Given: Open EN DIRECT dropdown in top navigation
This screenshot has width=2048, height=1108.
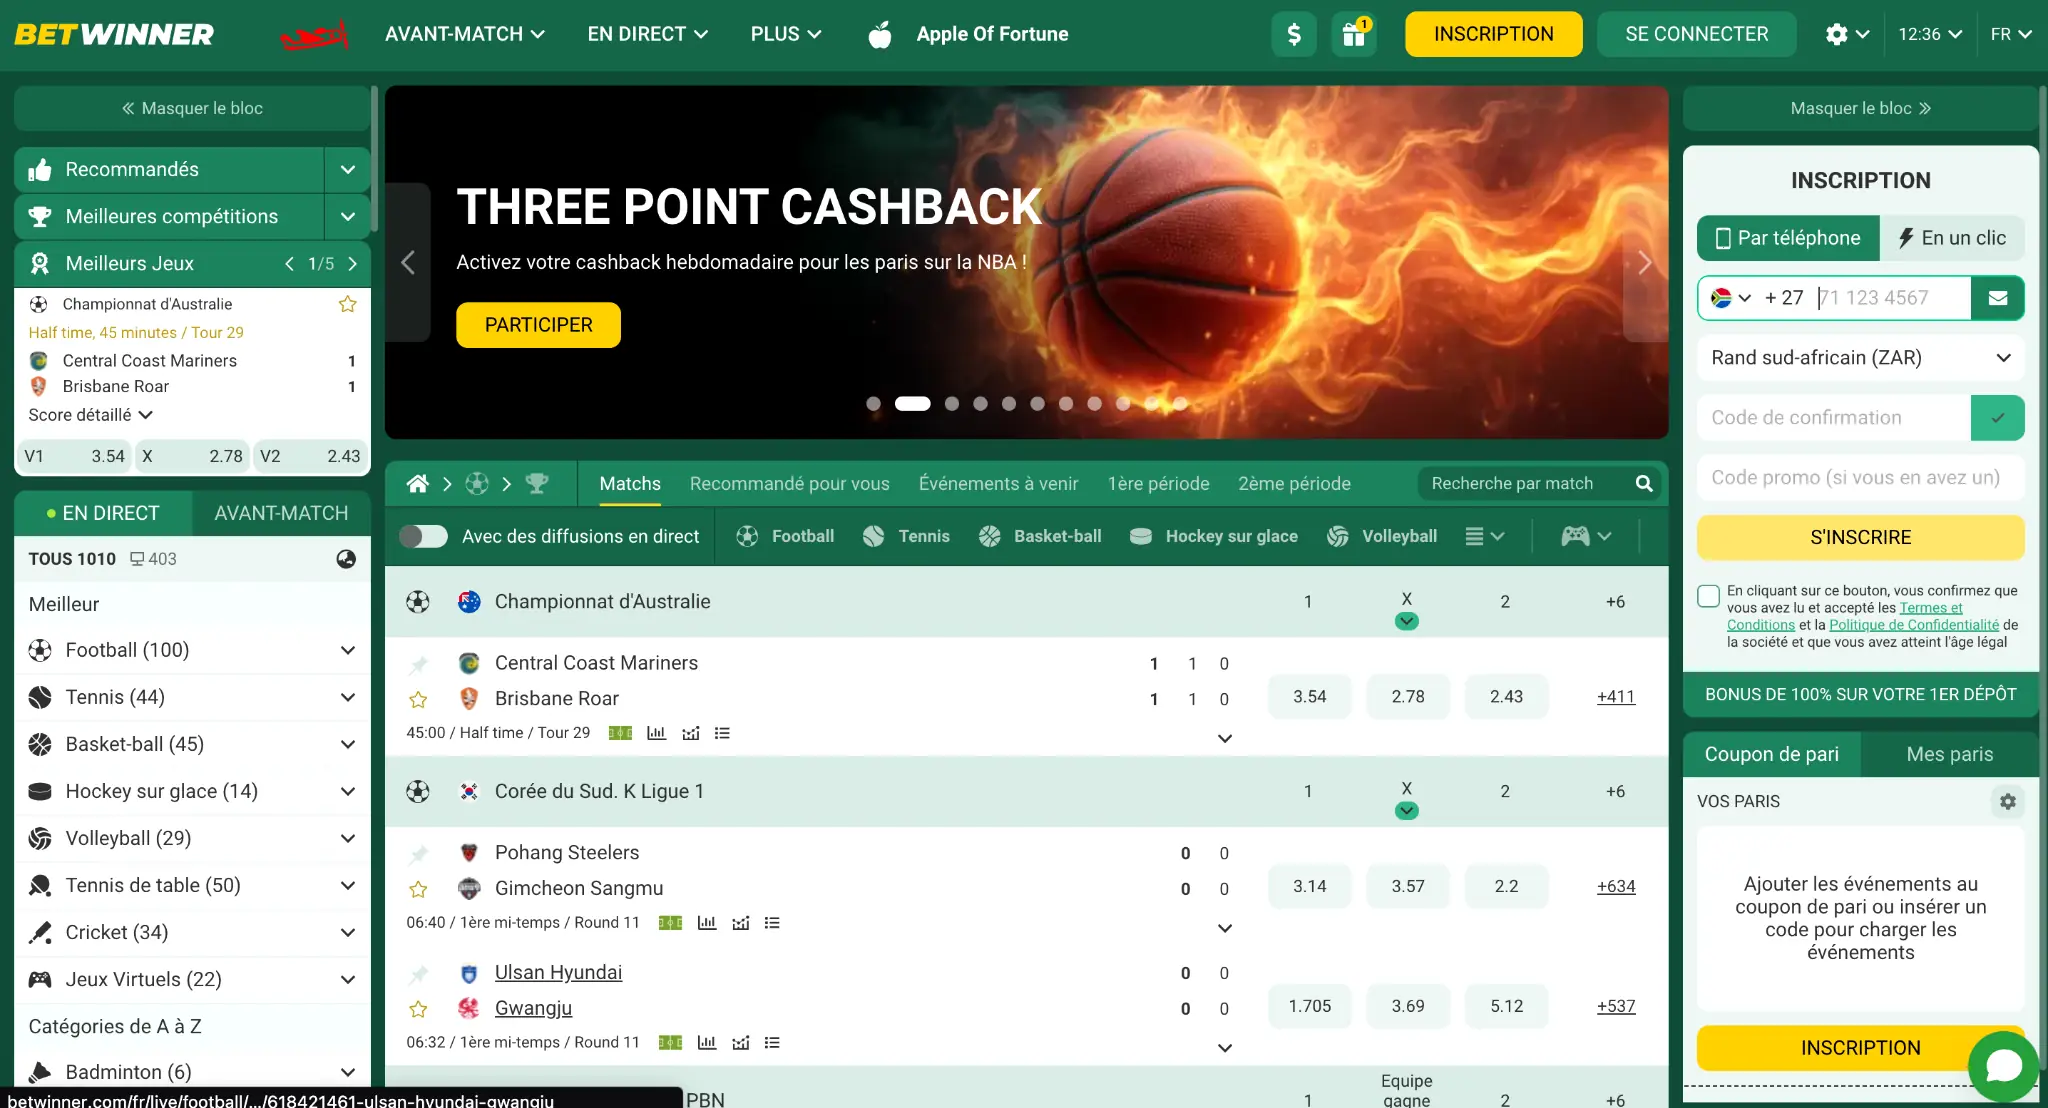Looking at the screenshot, I should coord(648,34).
